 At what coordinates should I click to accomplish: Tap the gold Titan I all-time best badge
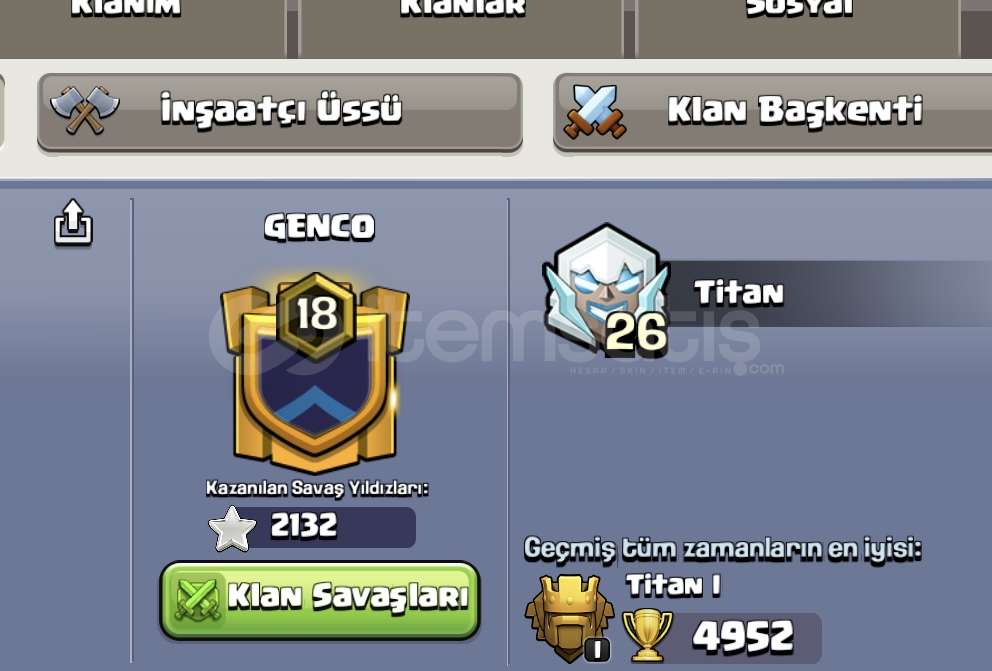click(x=569, y=618)
